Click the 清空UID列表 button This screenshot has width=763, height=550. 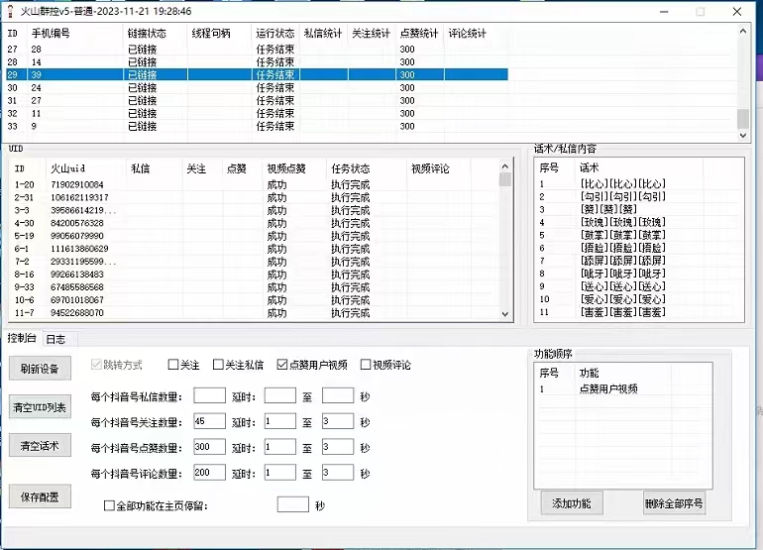point(40,408)
